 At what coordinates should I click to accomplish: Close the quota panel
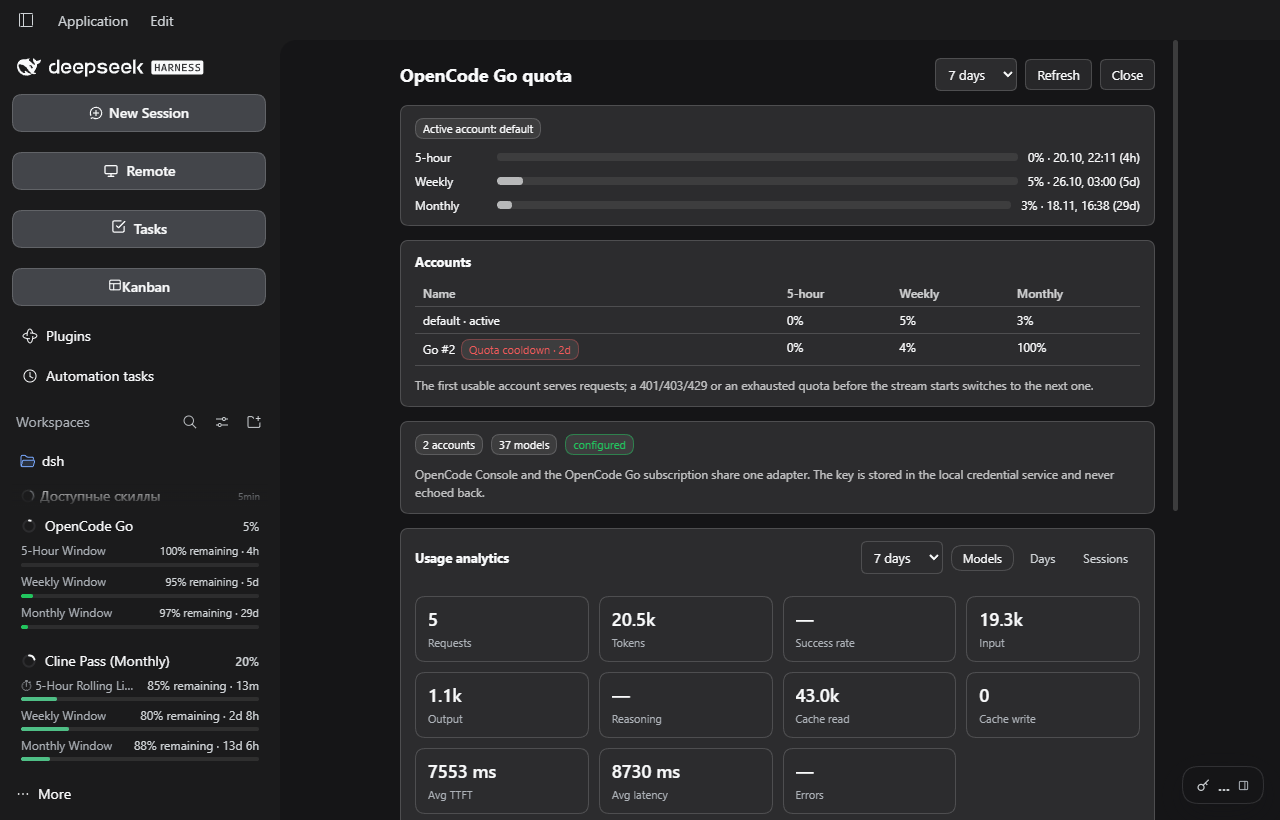(1127, 75)
